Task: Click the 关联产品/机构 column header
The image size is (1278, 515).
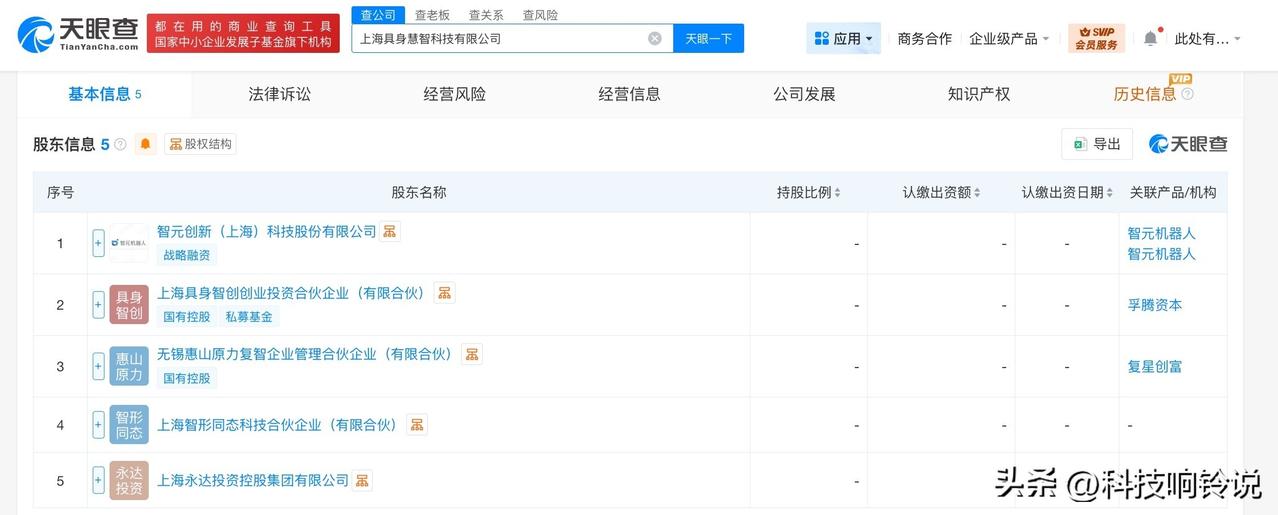Action: coord(1173,192)
